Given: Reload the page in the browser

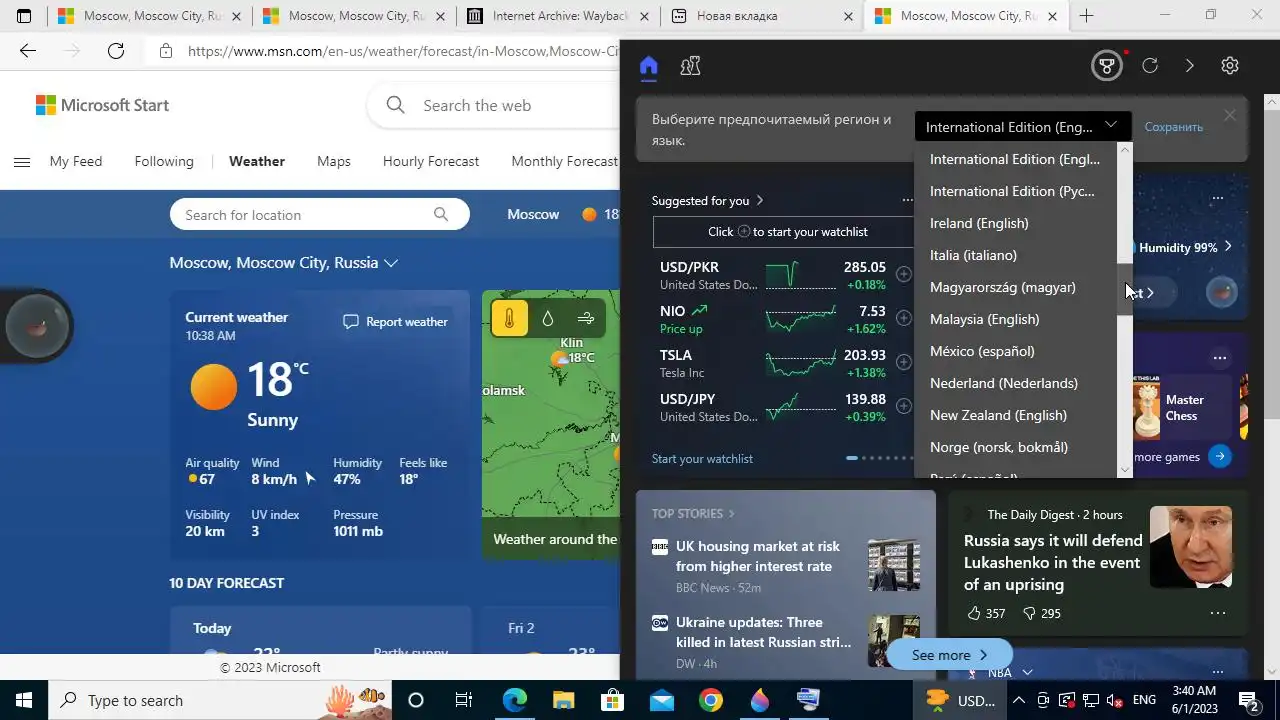Looking at the screenshot, I should [116, 51].
